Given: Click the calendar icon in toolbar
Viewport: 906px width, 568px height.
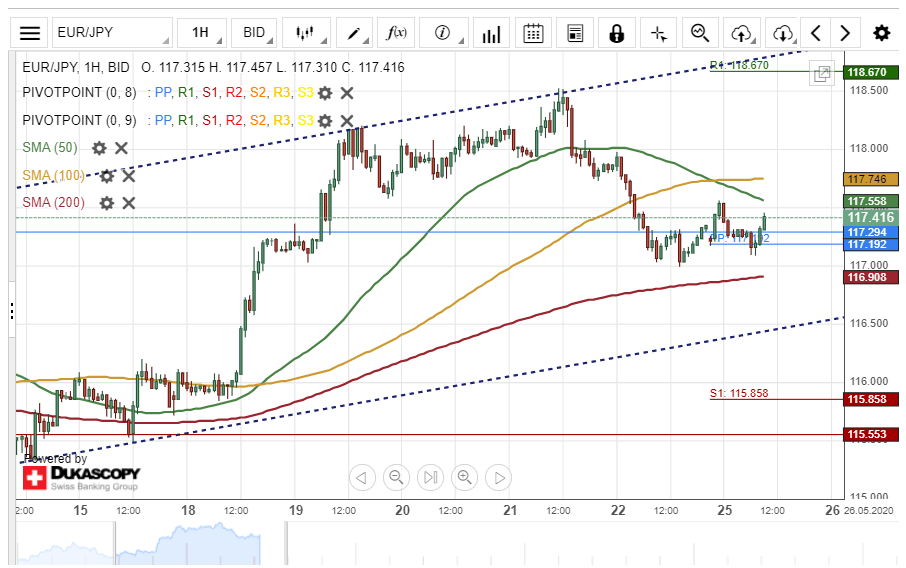Looking at the screenshot, I should pyautogui.click(x=533, y=33).
